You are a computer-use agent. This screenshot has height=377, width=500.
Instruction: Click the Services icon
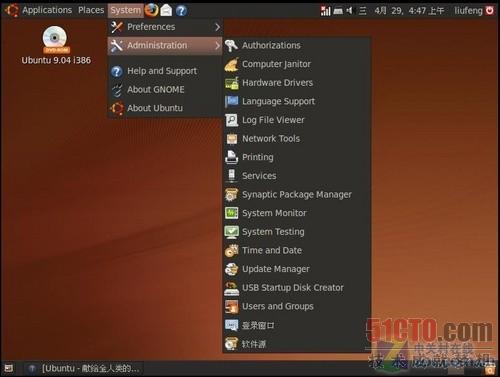click(x=231, y=176)
